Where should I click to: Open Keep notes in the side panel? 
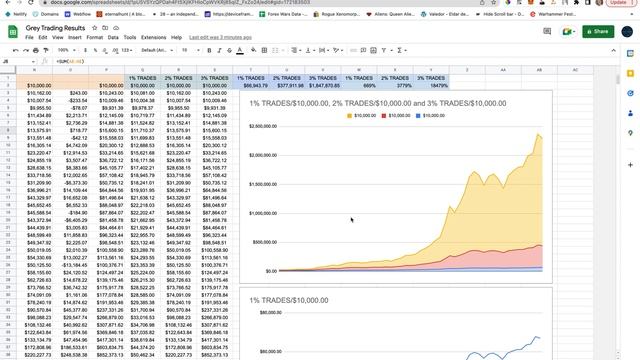click(630, 73)
